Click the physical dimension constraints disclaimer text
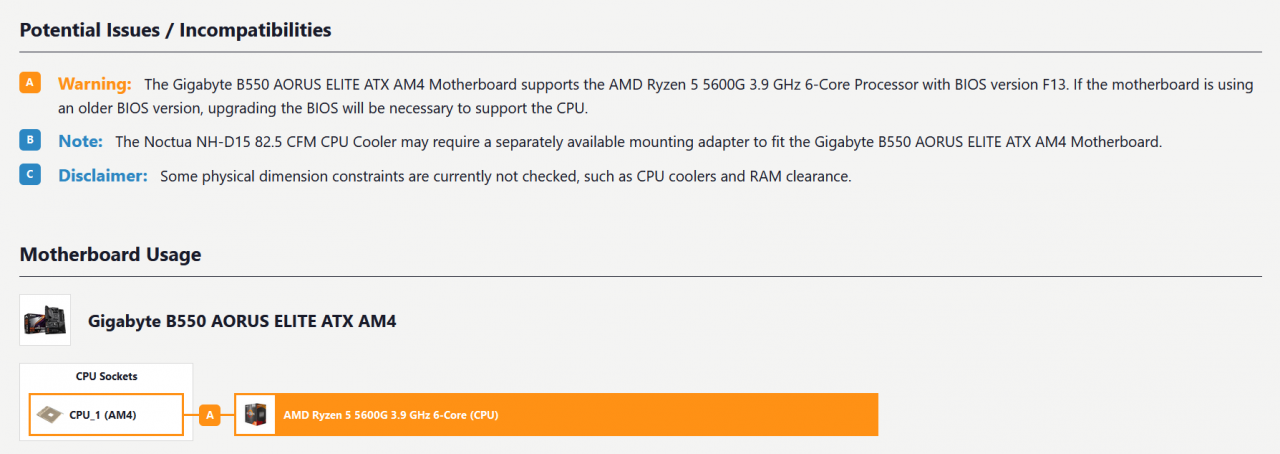Screen dimensions: 1280x454 click(505, 176)
